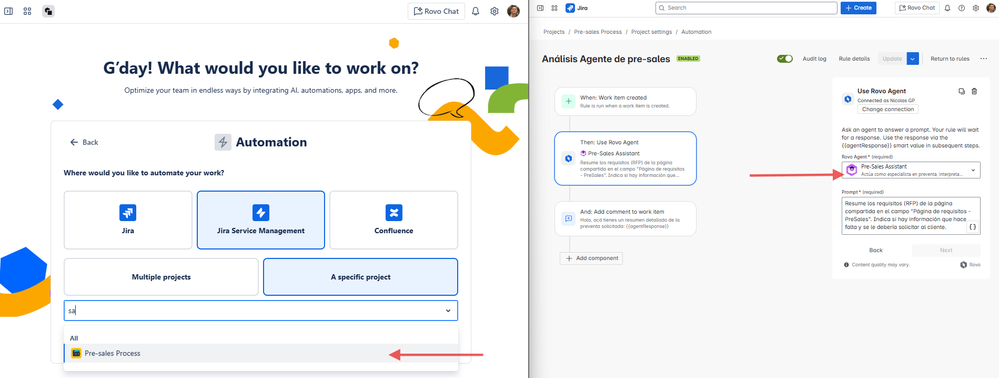Open Rule details tab
Image resolution: width=999 pixels, height=378 pixels.
(x=854, y=59)
